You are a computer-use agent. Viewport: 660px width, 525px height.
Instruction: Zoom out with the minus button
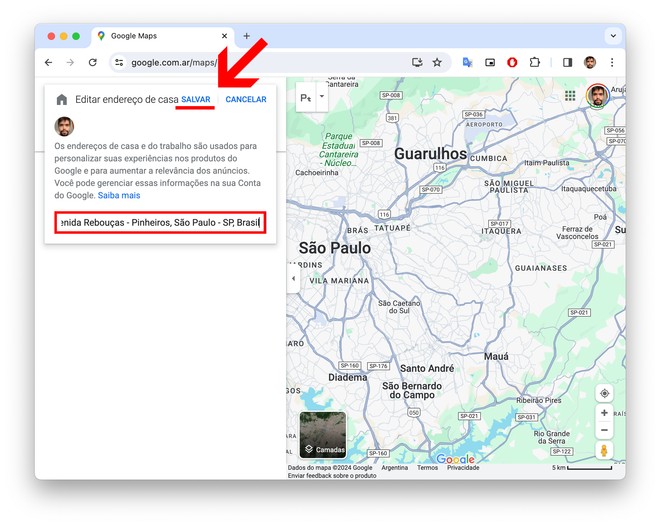tap(604, 430)
